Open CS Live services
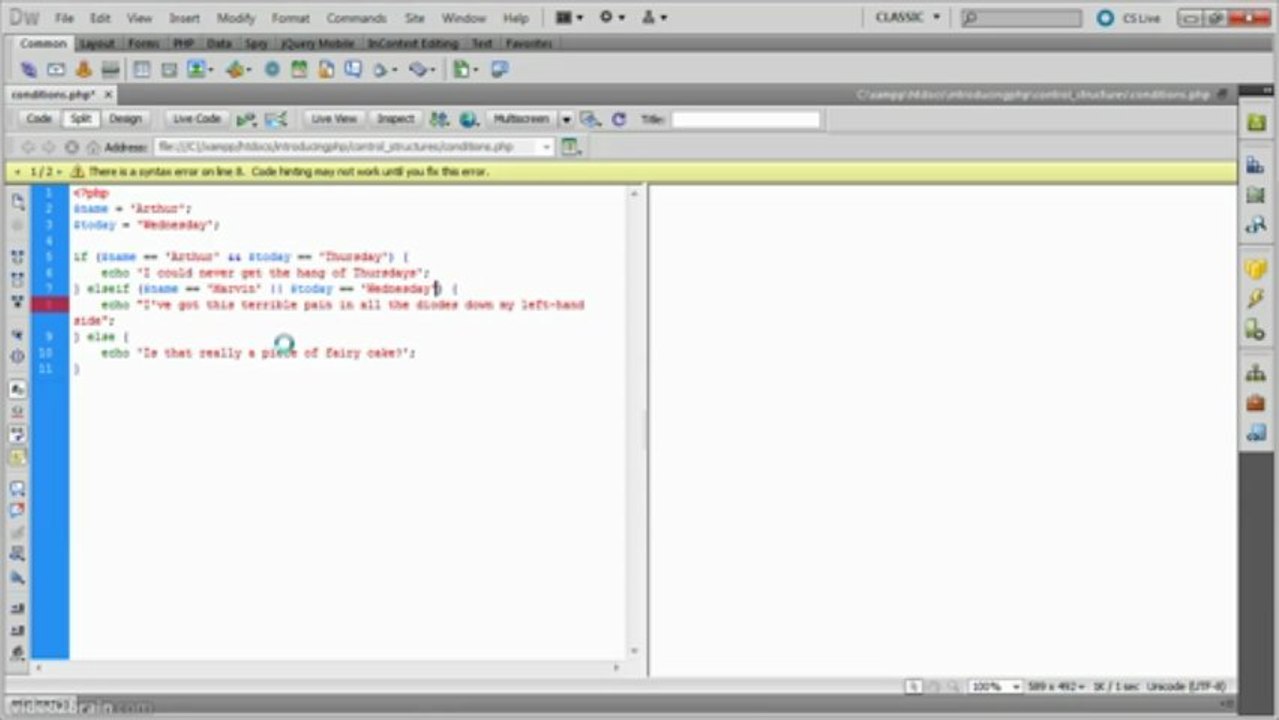Image resolution: width=1279 pixels, height=720 pixels. pyautogui.click(x=1131, y=18)
